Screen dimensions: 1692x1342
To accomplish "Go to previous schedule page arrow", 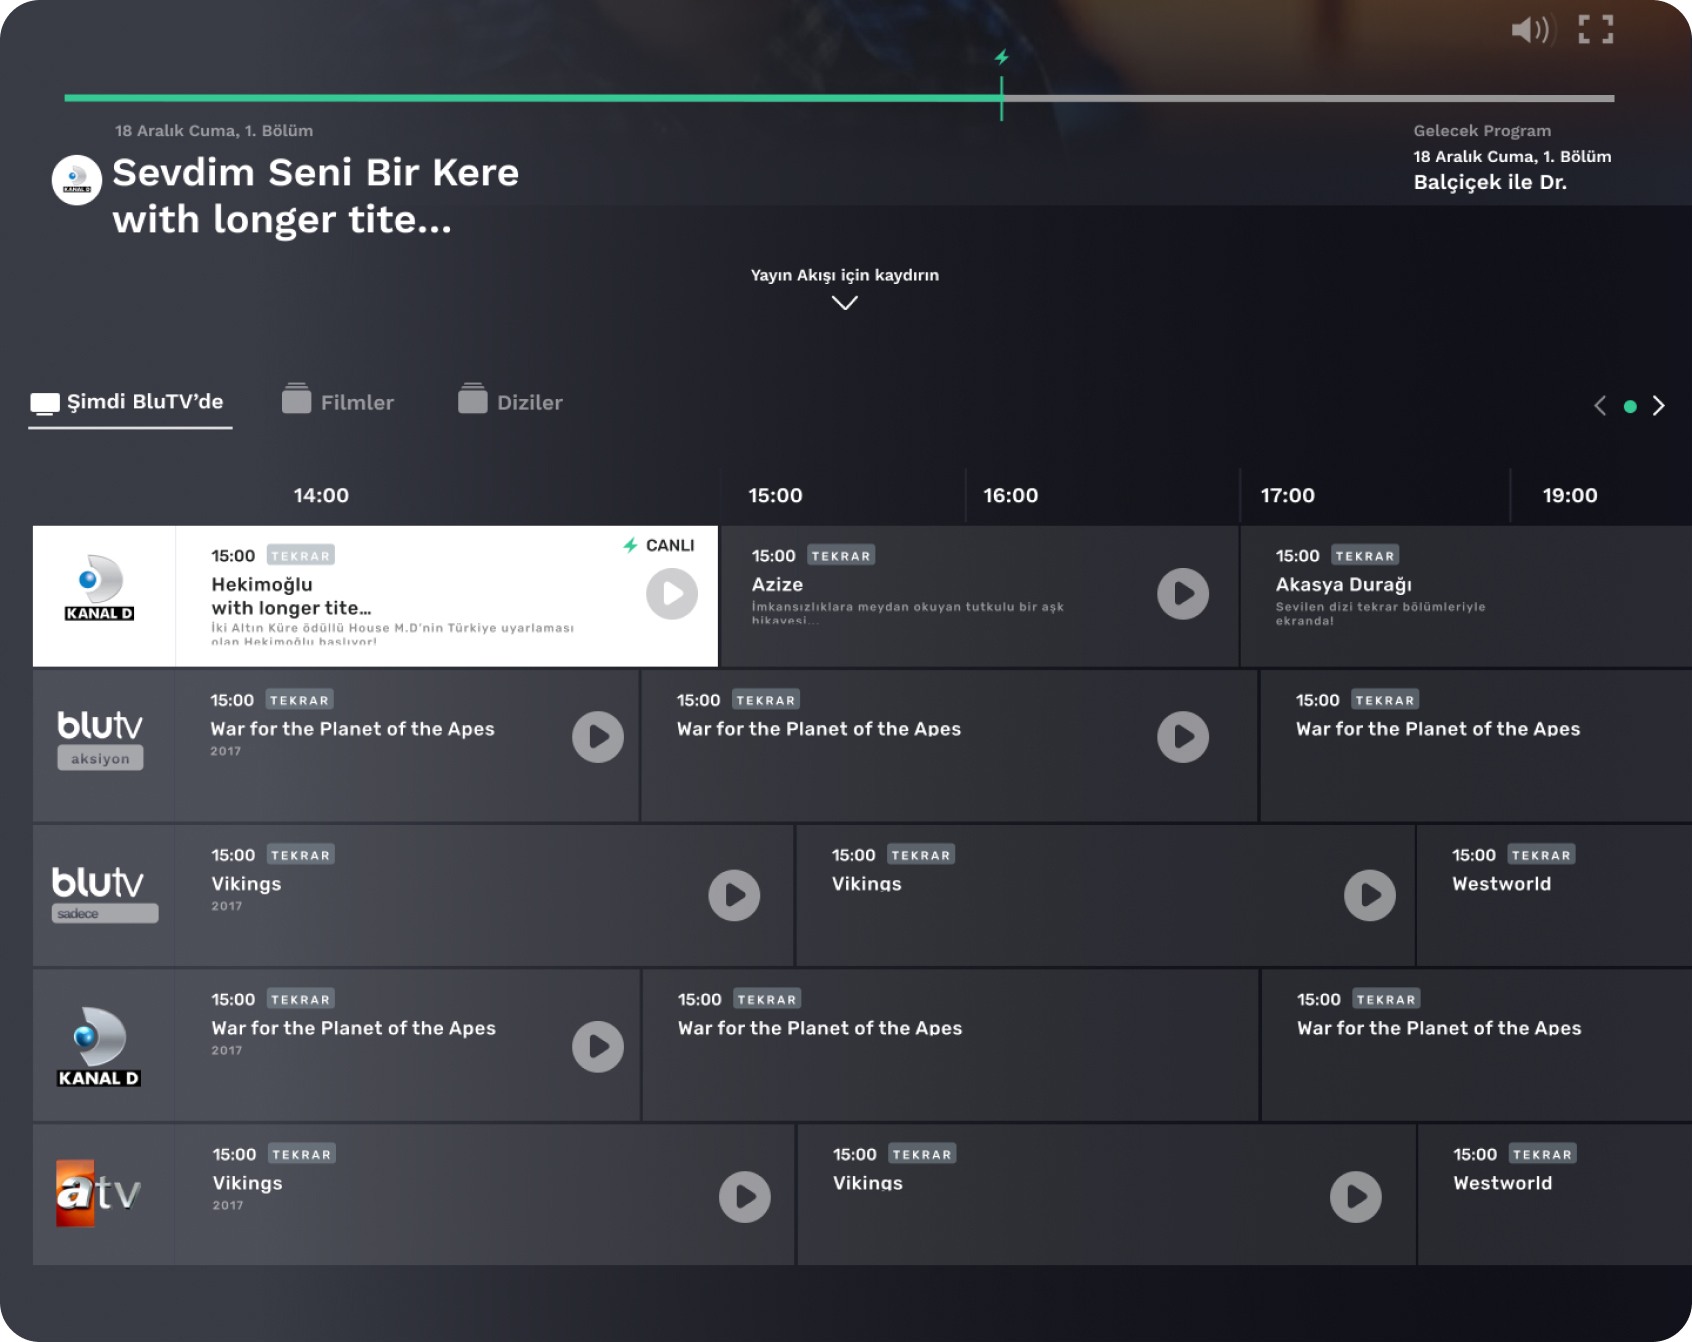I will pyautogui.click(x=1600, y=406).
